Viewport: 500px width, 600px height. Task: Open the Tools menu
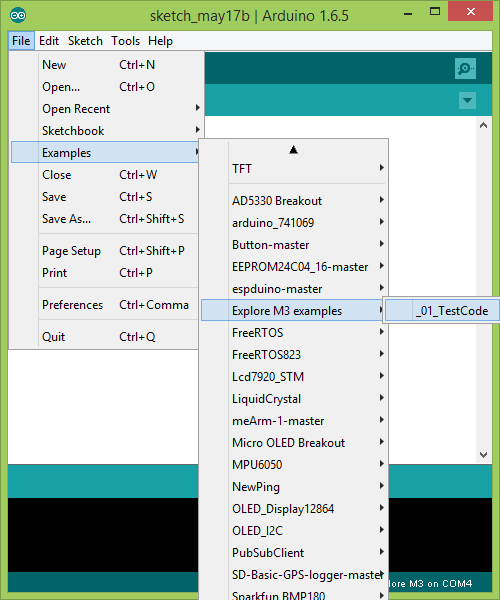(125, 41)
